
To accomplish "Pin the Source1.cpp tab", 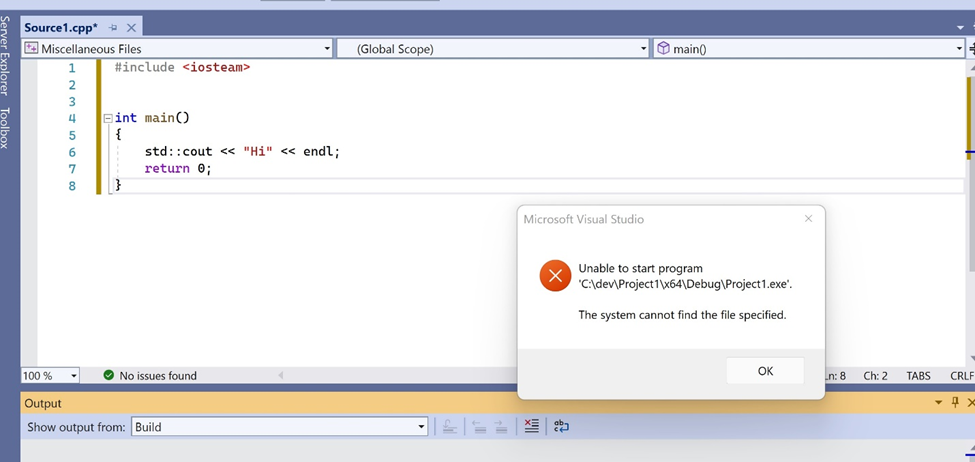I will pos(113,28).
